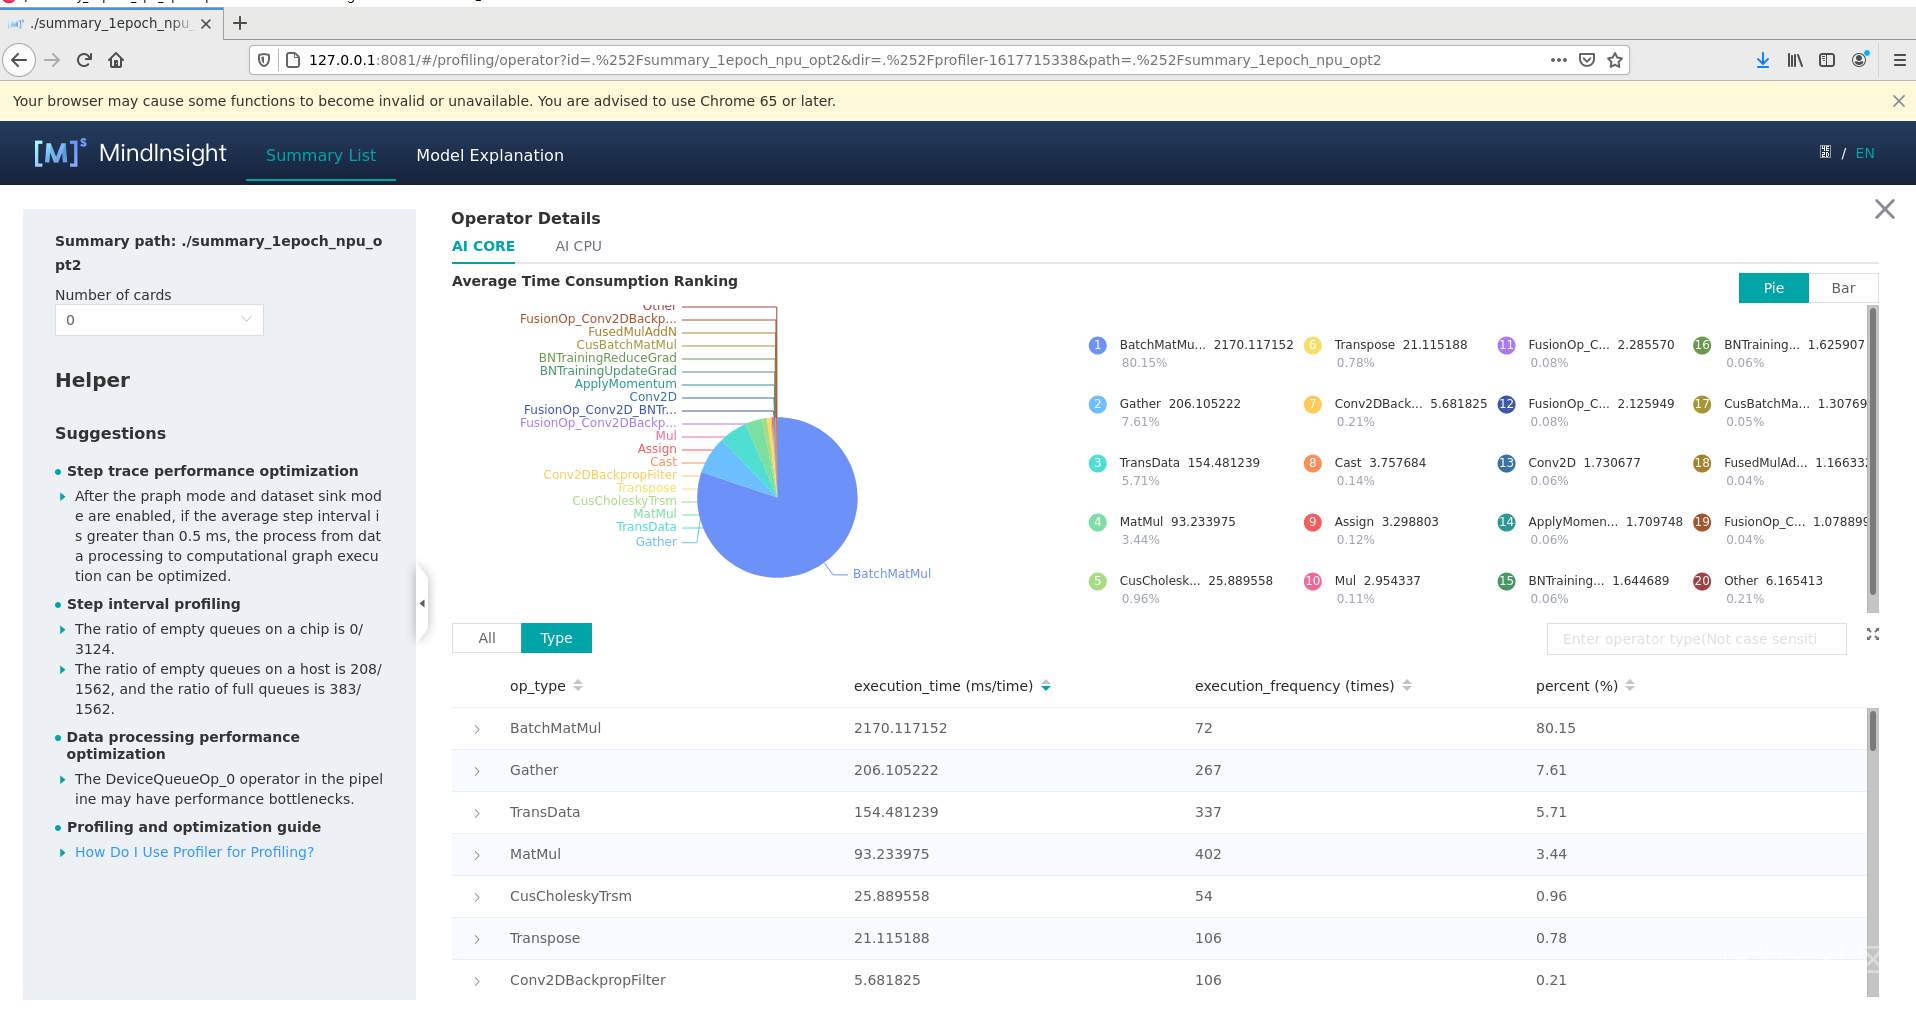1916x1015 pixels.
Task: Click the Library icon in the browser toolbar
Action: click(x=1793, y=60)
